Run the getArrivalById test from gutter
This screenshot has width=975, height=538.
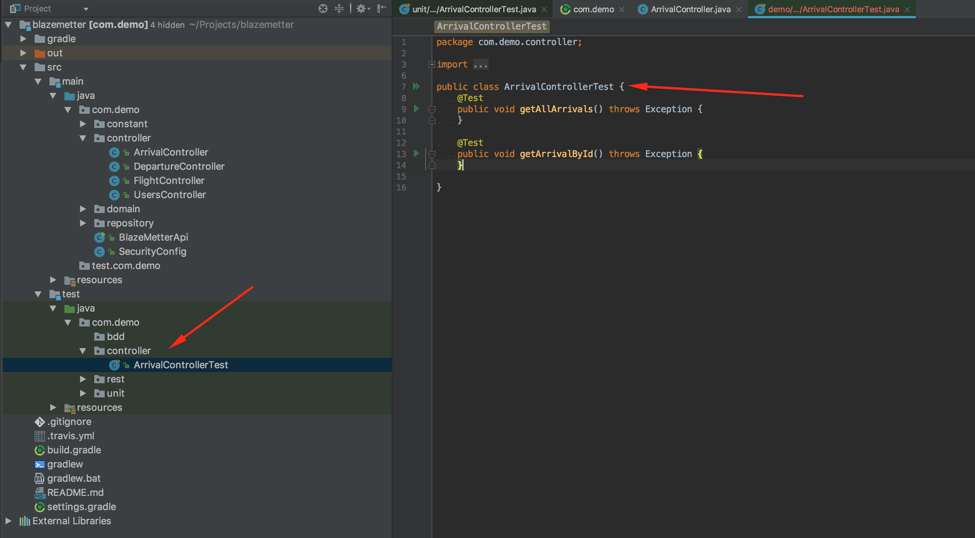417,154
